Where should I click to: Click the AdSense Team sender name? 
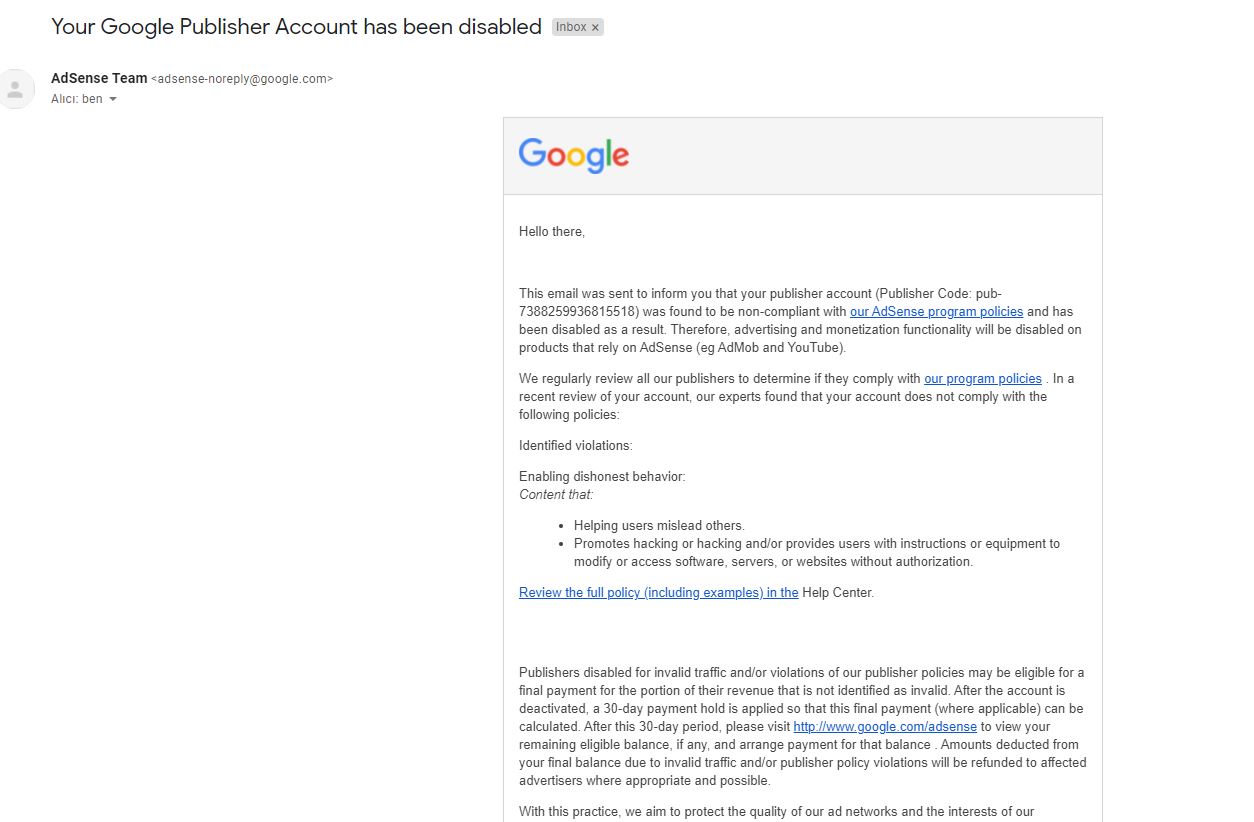coord(99,78)
